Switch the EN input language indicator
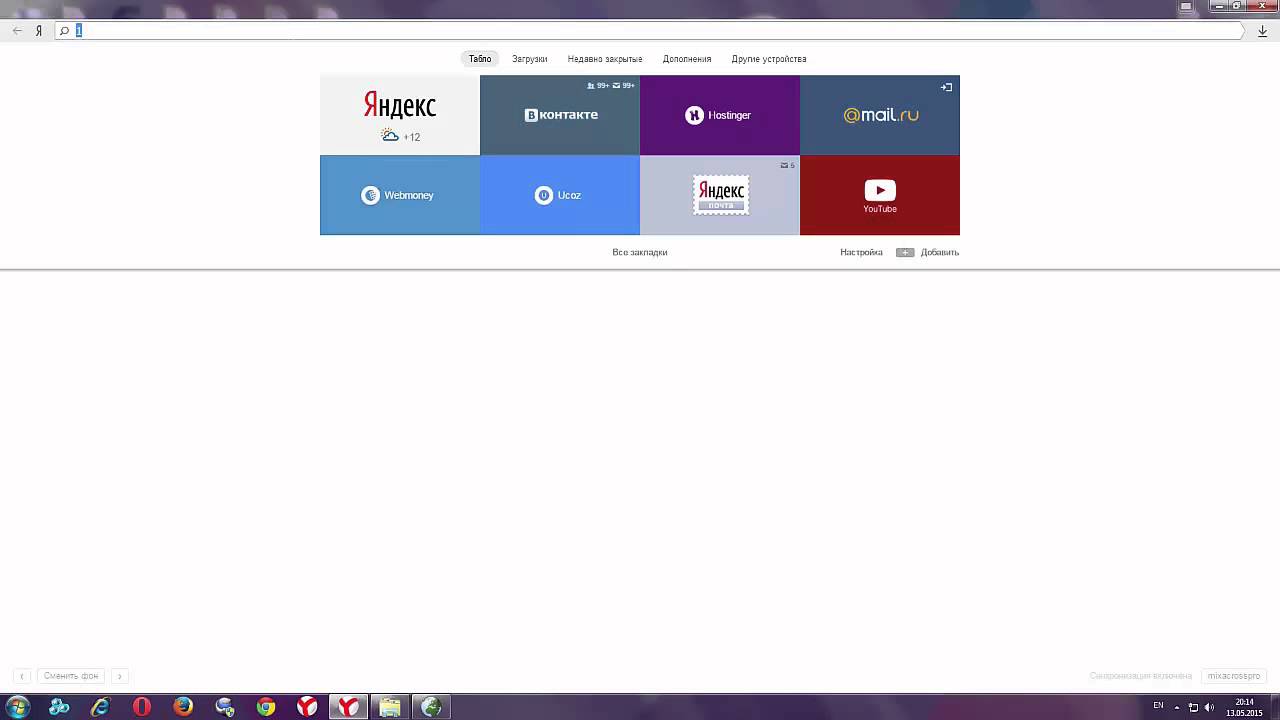The height and width of the screenshot is (720, 1280). [x=1158, y=706]
